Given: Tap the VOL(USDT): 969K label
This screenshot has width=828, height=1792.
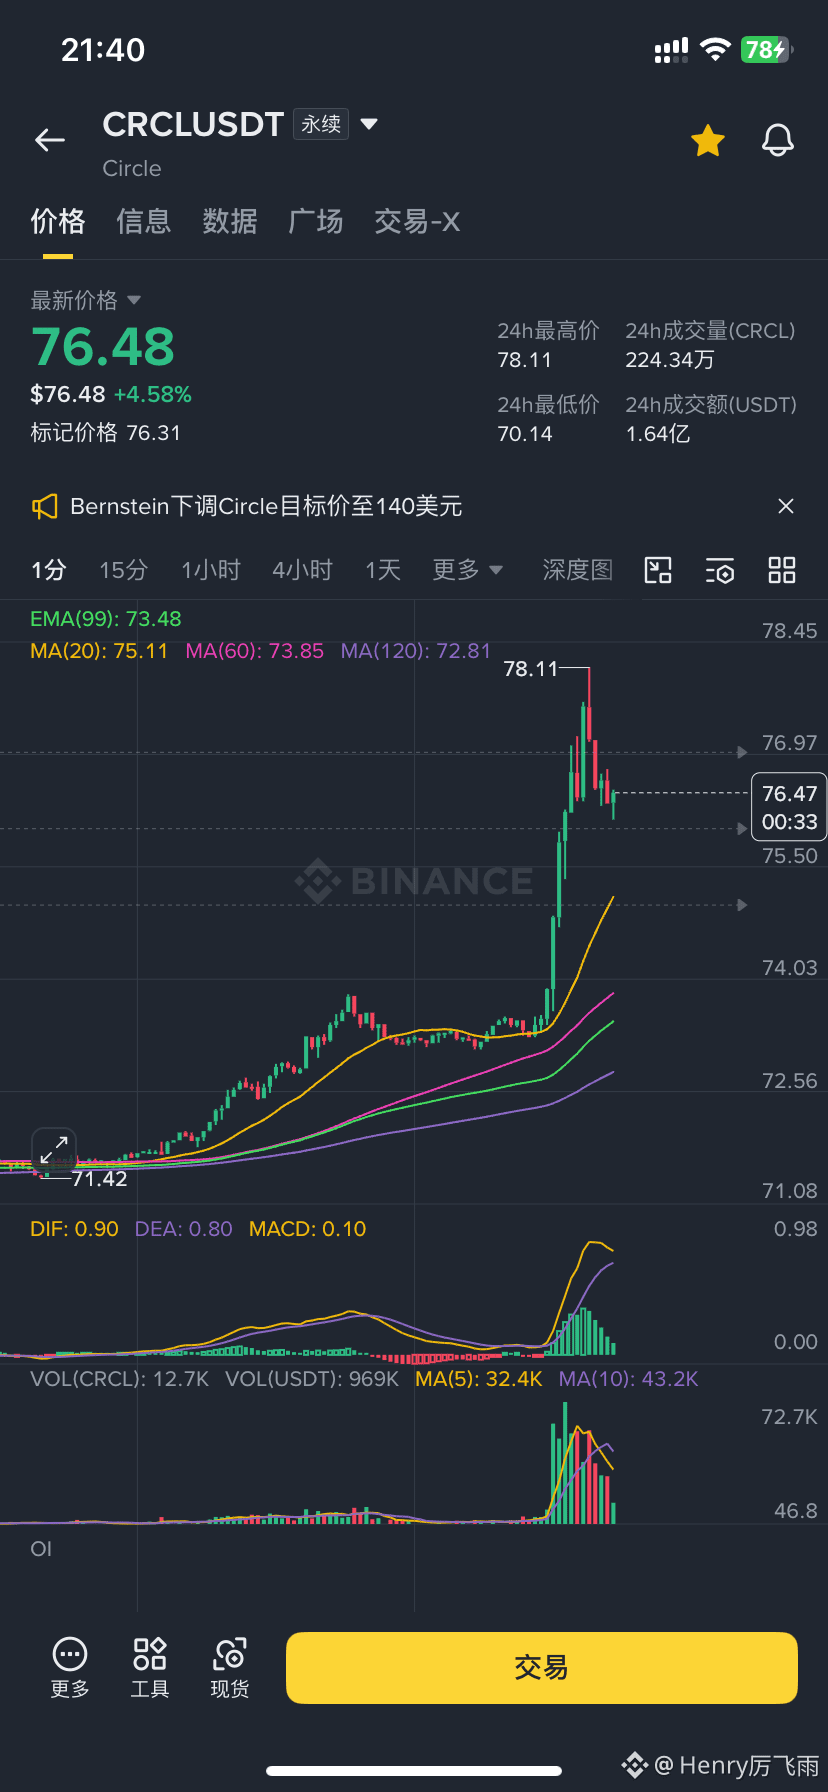Looking at the screenshot, I should tap(312, 1379).
